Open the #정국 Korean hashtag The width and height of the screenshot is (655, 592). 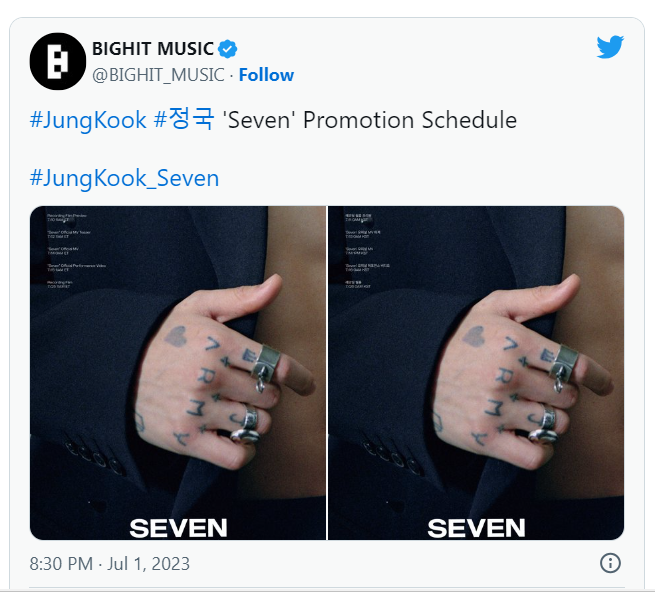click(184, 119)
